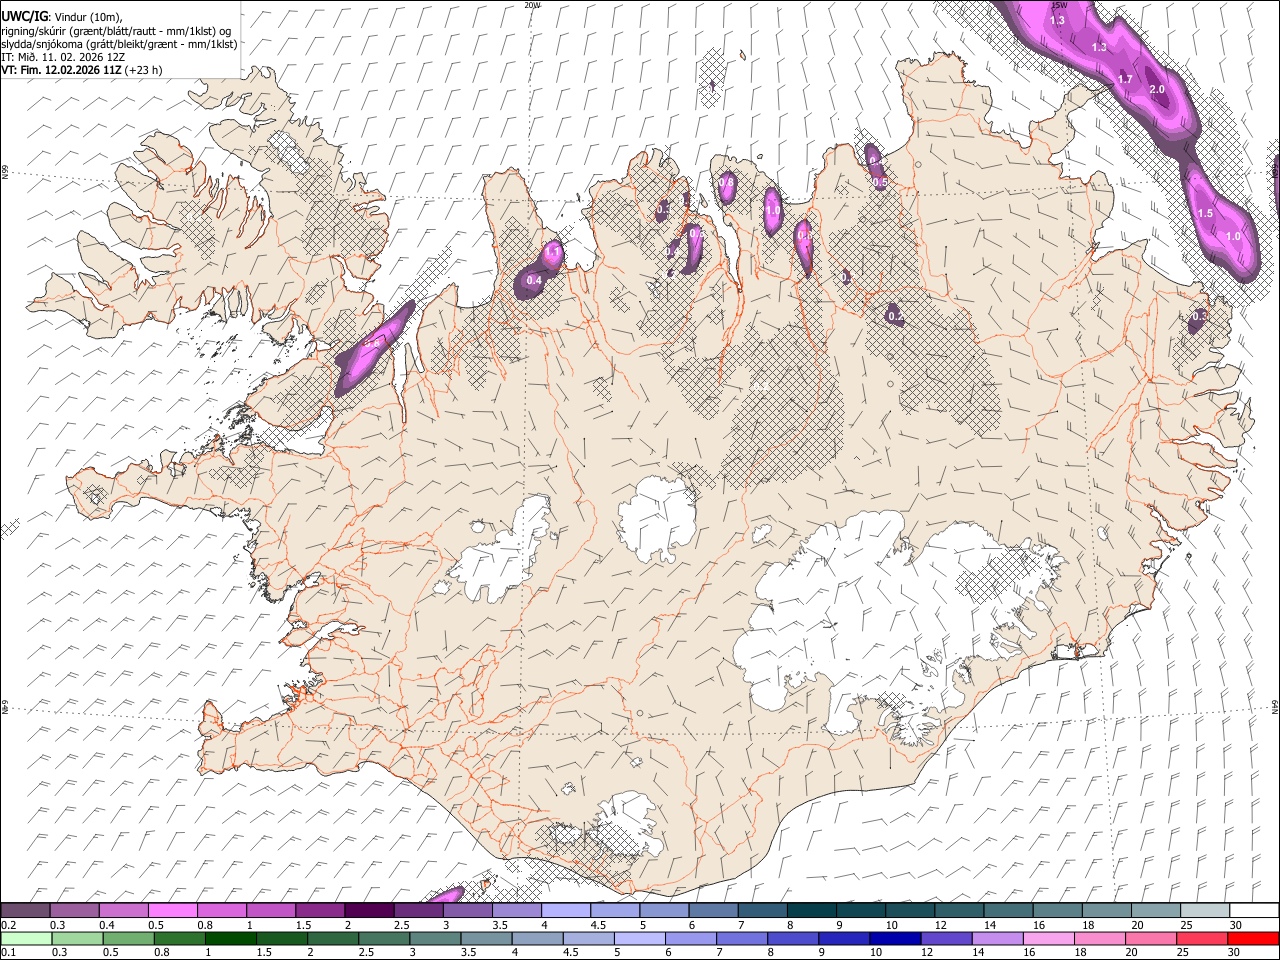The image size is (1280, 960).
Task: Select the 'IT: Mið. 11. 02. 2026 12Z' line
Action: pyautogui.click(x=63, y=57)
